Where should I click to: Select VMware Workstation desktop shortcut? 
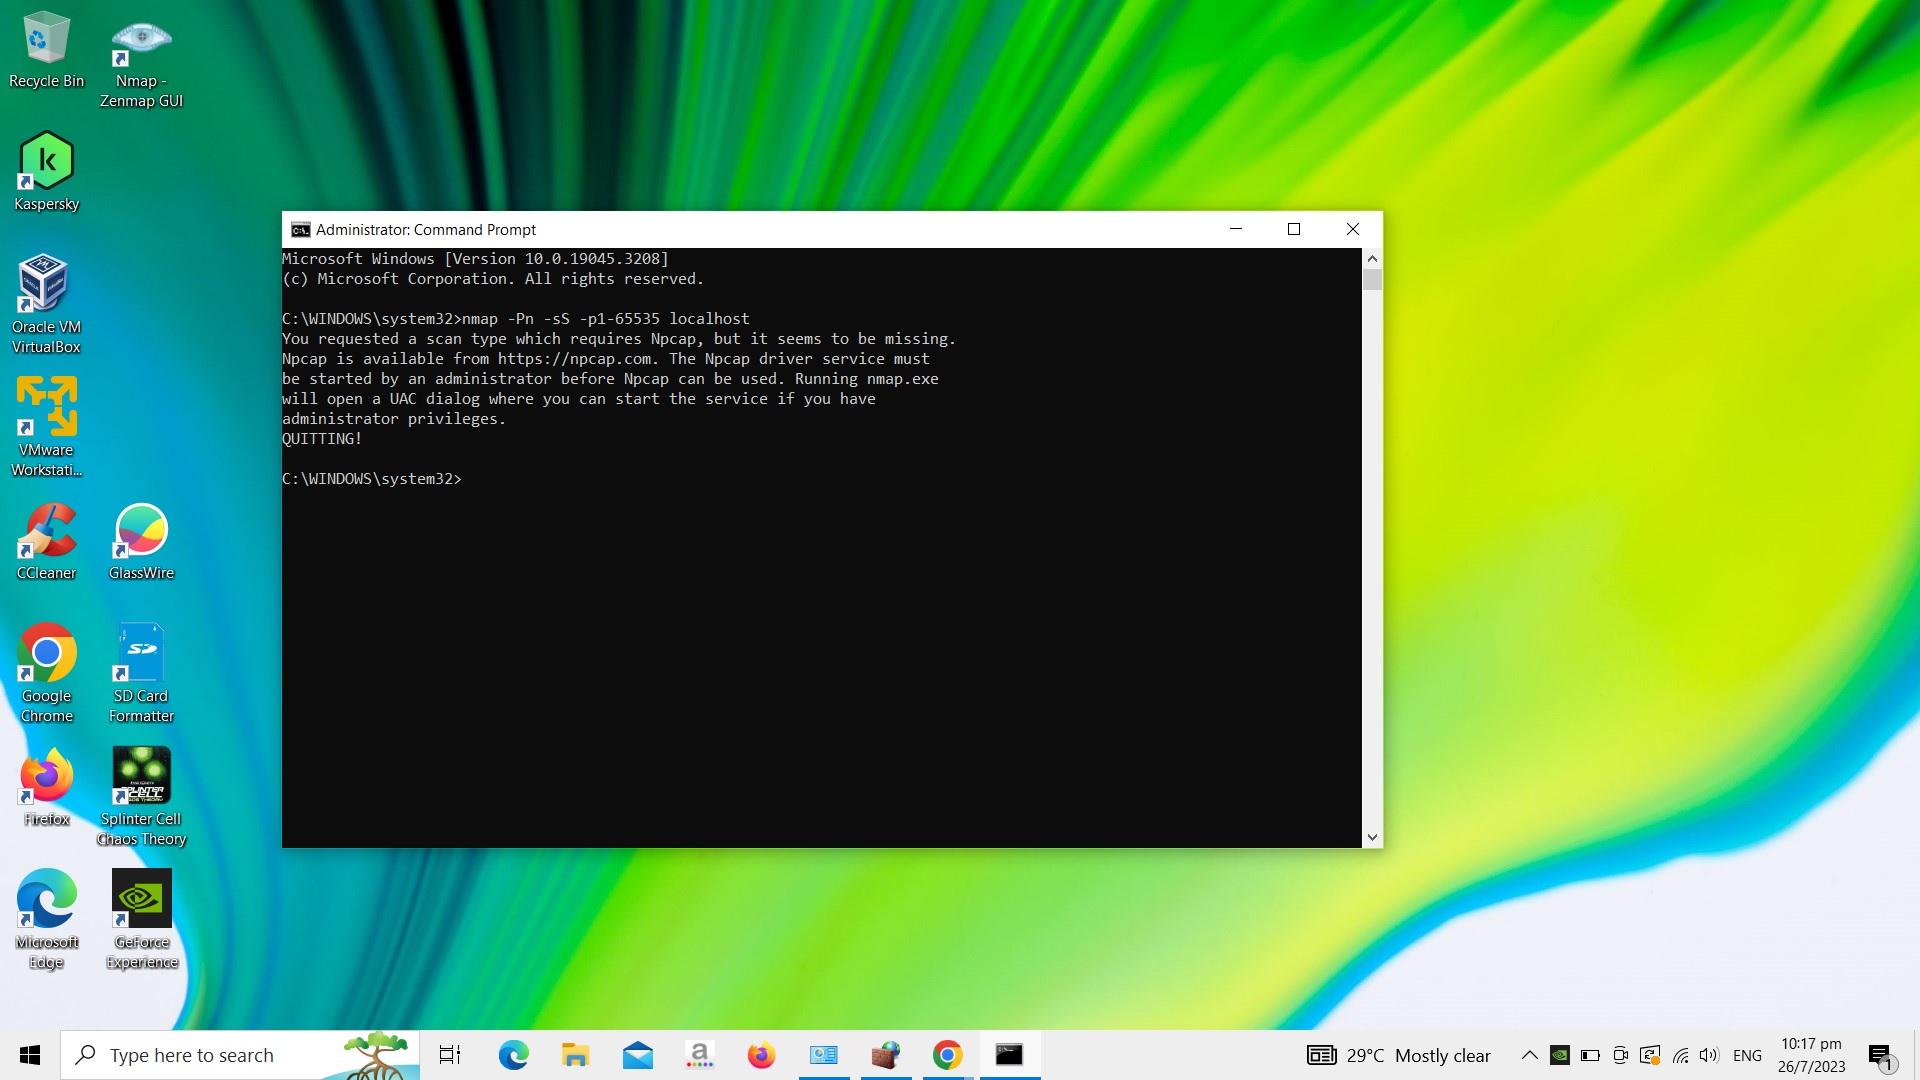[46, 427]
